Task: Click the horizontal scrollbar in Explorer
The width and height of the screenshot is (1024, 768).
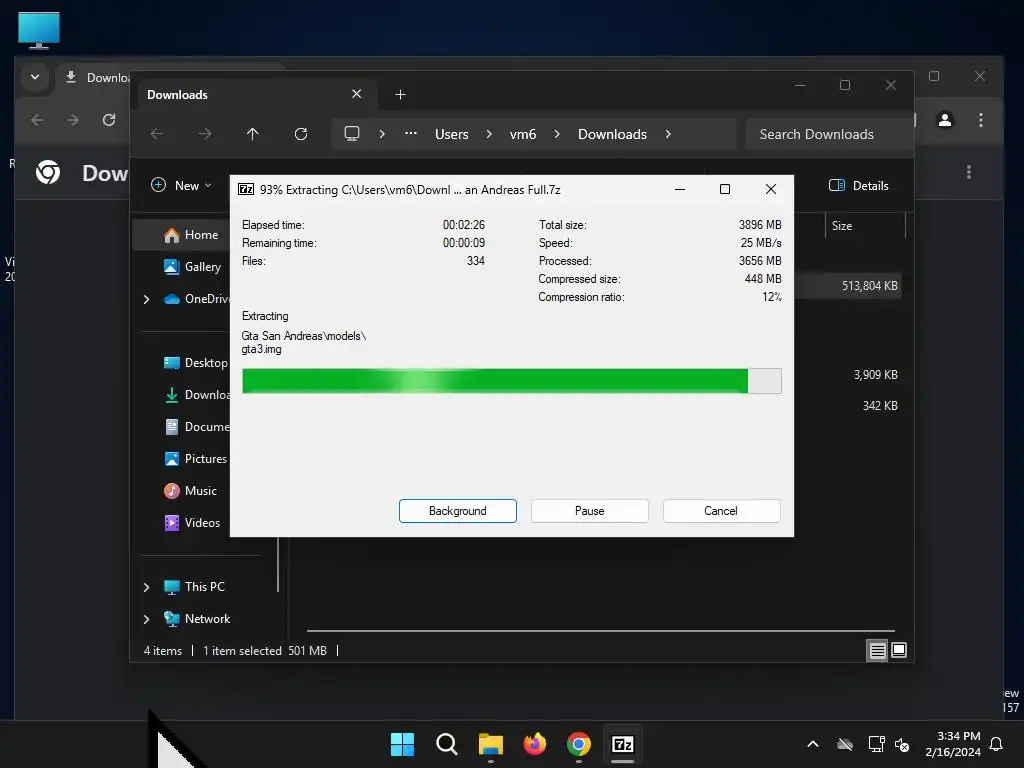Action: click(600, 631)
